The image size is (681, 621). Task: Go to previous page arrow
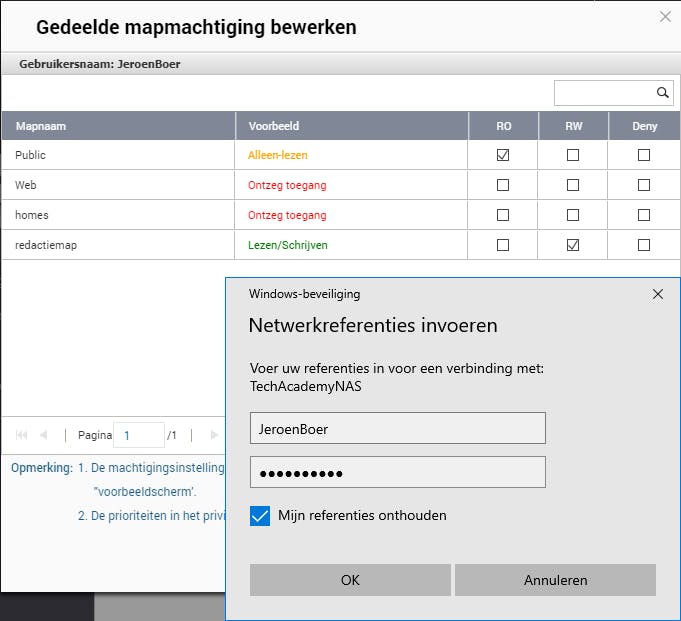click(43, 435)
